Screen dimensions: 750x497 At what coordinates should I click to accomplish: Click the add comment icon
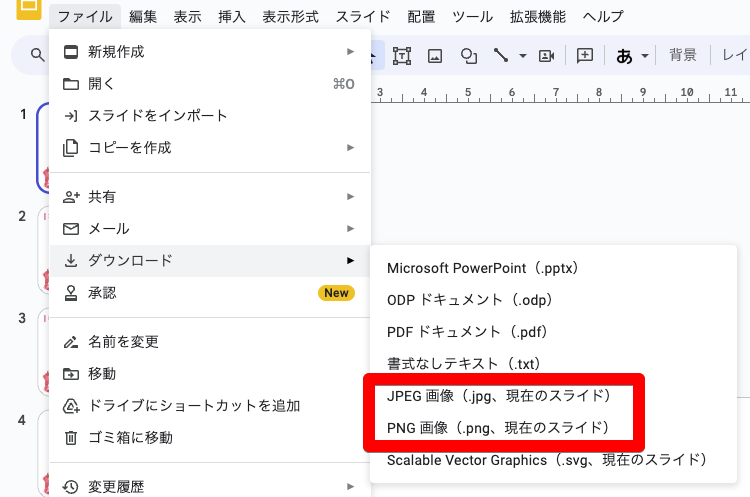(x=586, y=56)
